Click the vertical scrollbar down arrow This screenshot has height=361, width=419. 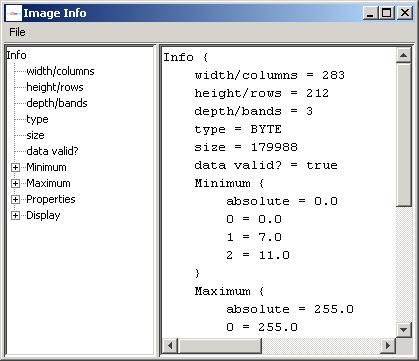(404, 330)
